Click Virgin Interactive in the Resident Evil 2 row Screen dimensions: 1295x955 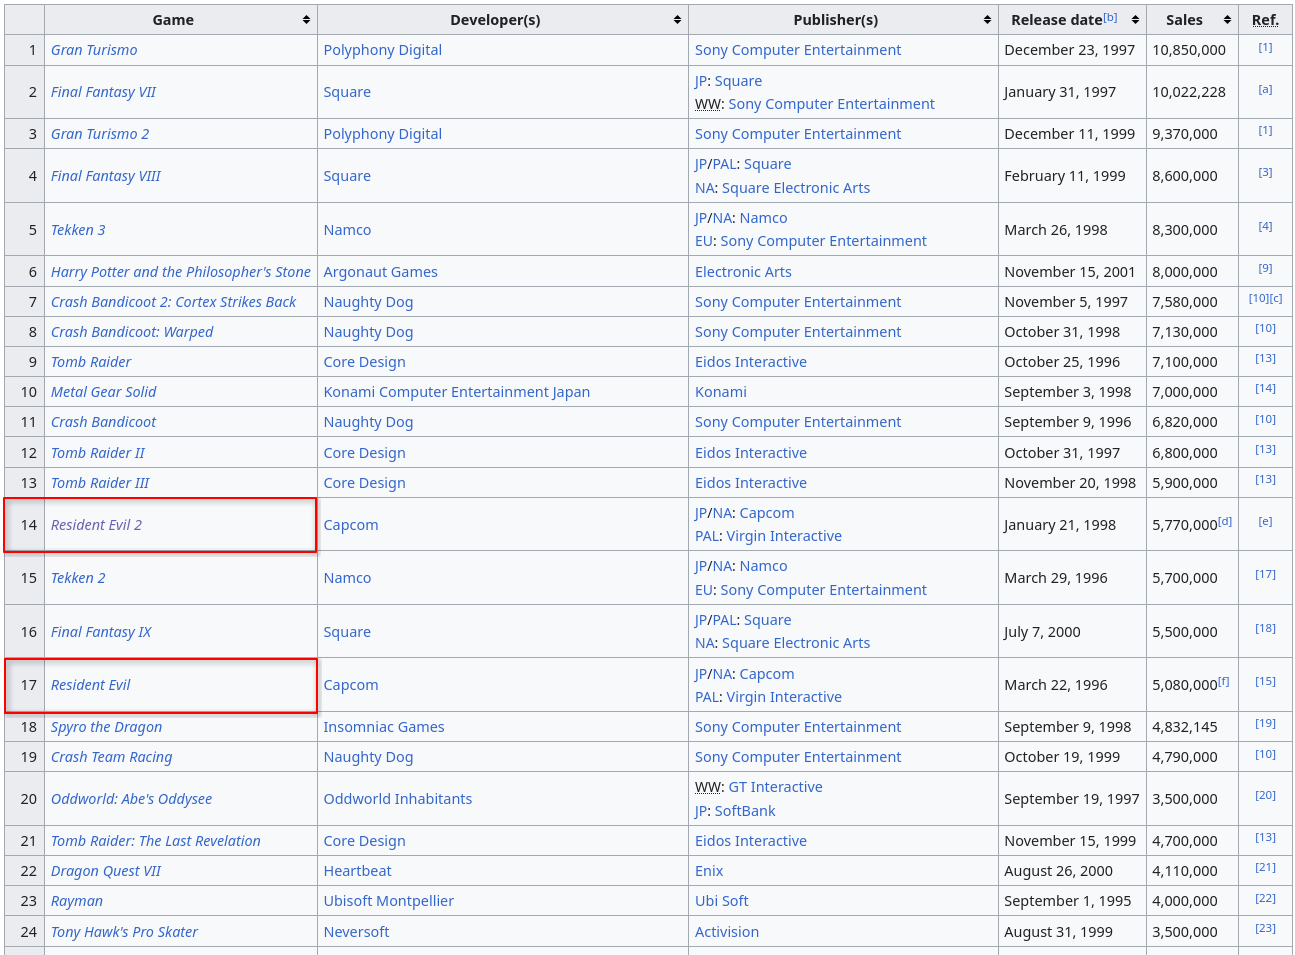click(x=784, y=536)
